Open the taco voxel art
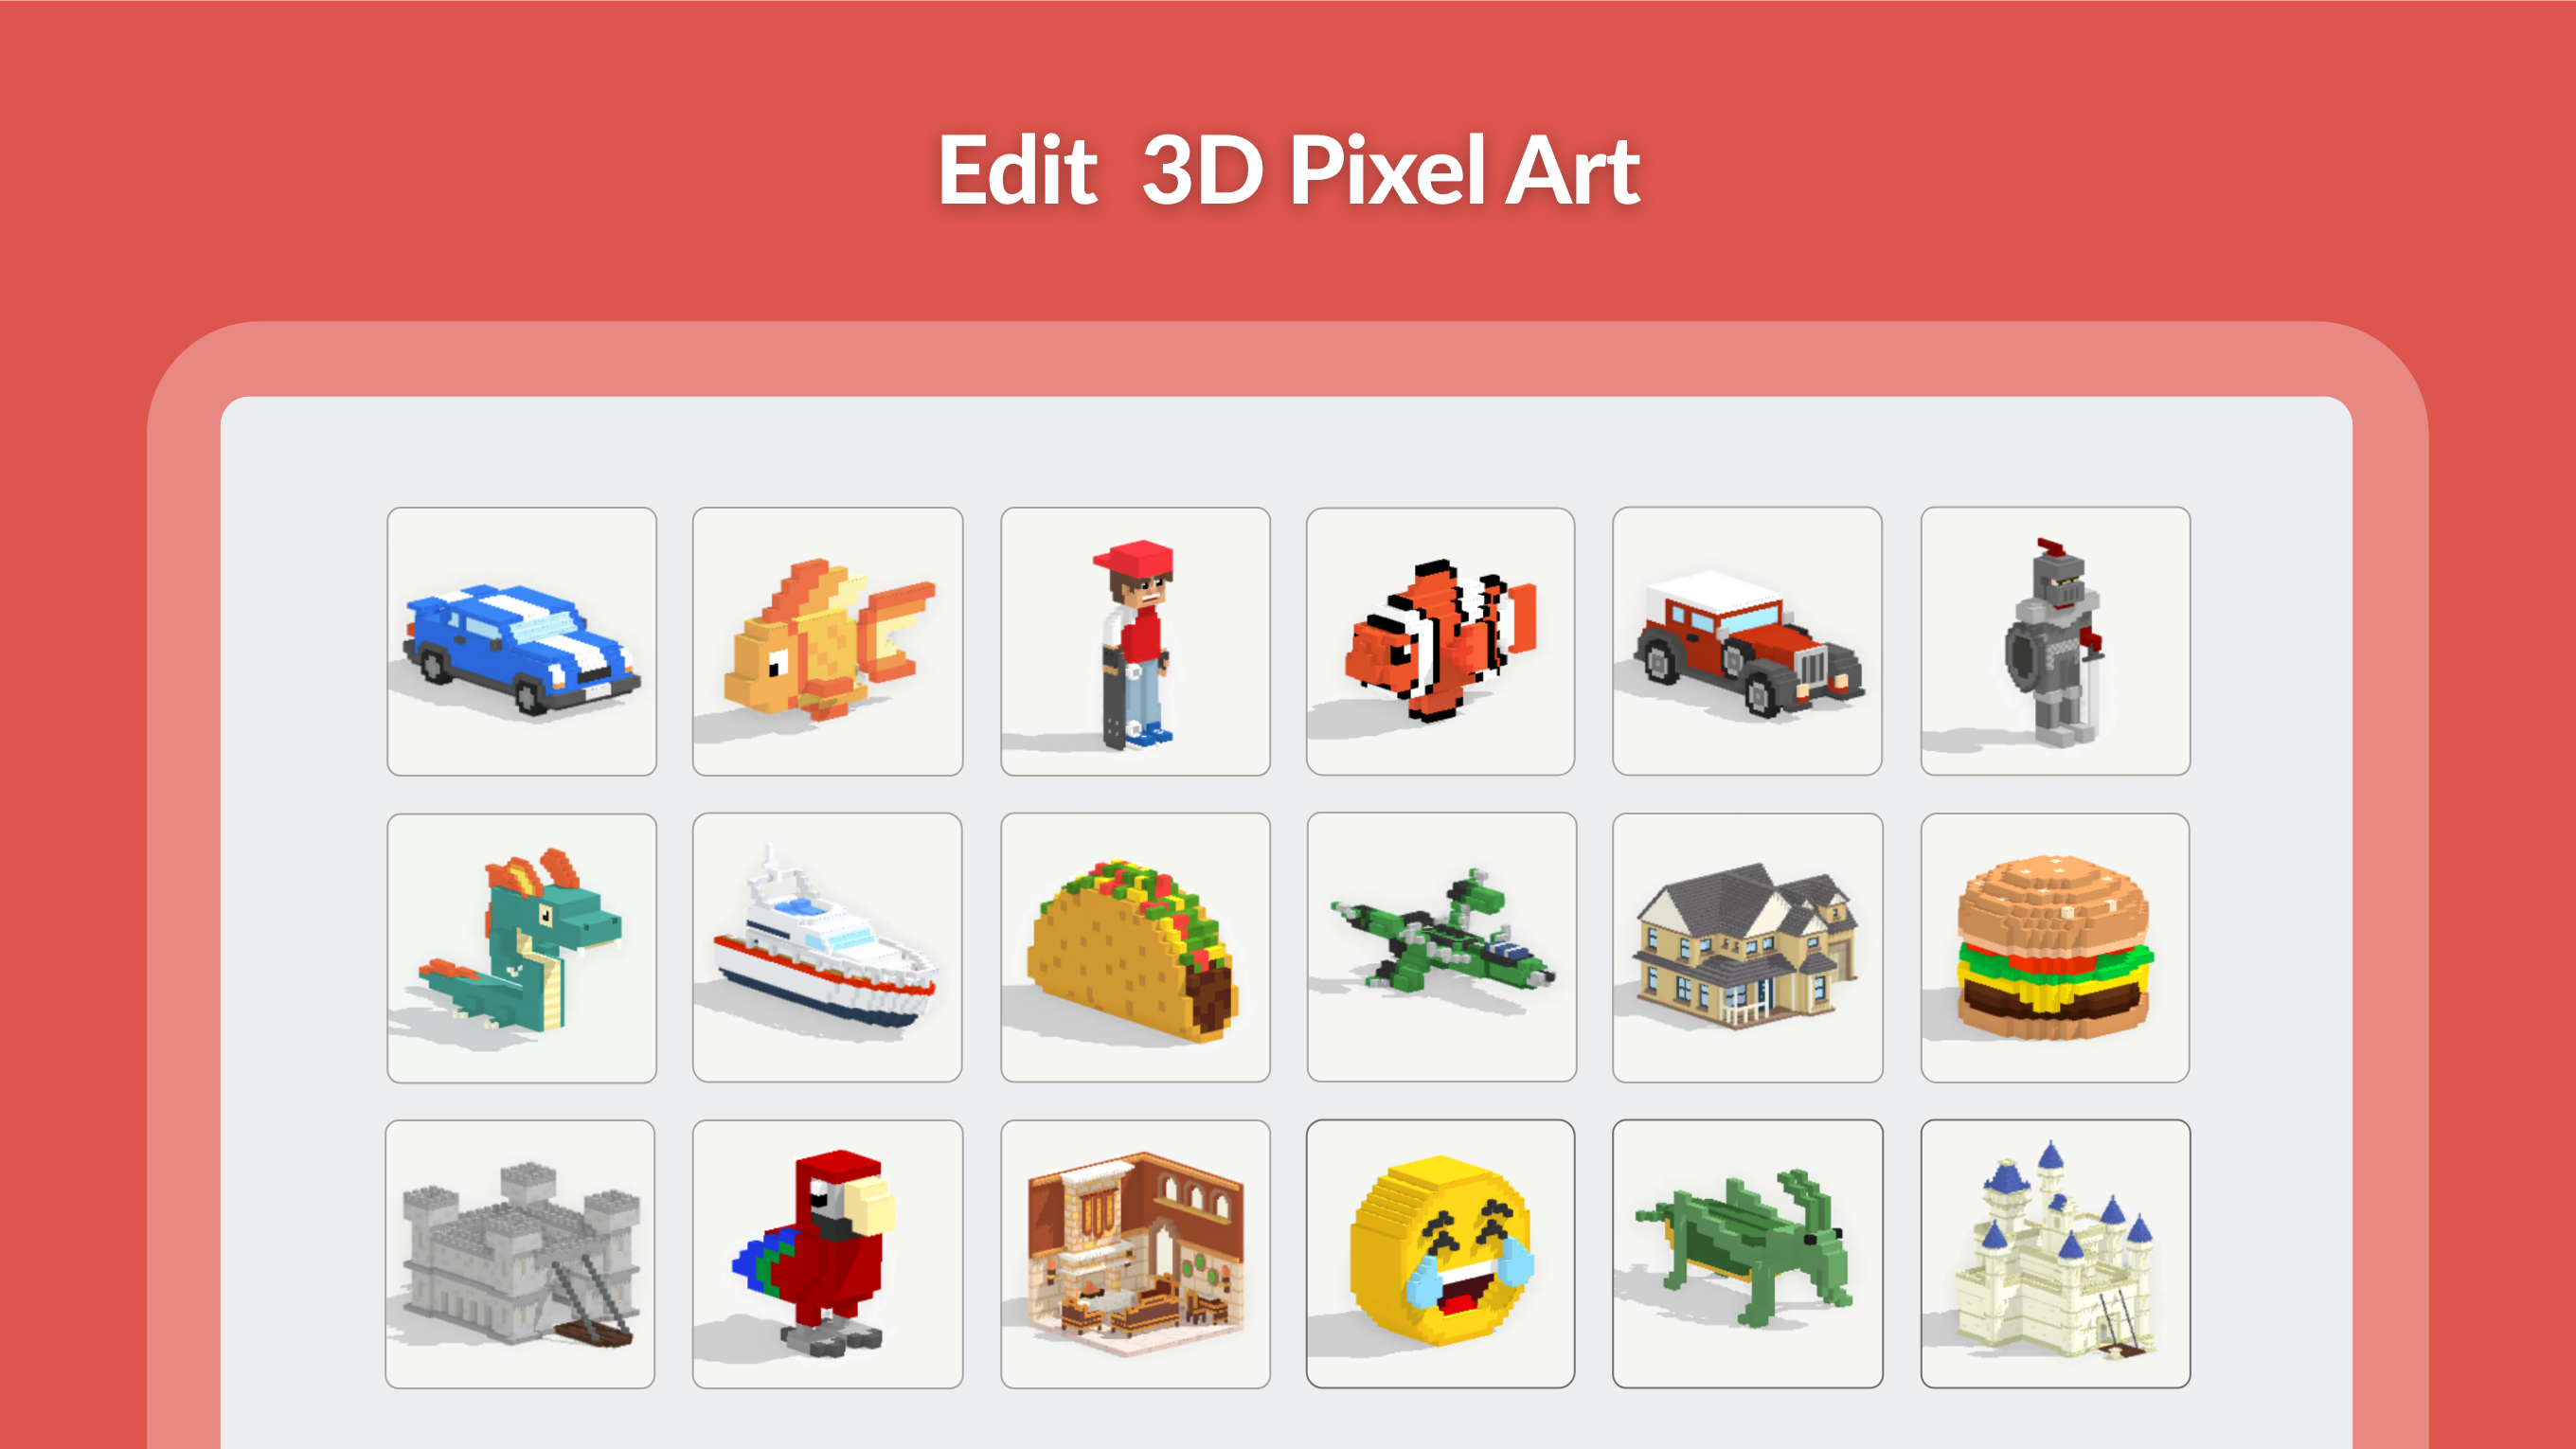 coord(1135,948)
